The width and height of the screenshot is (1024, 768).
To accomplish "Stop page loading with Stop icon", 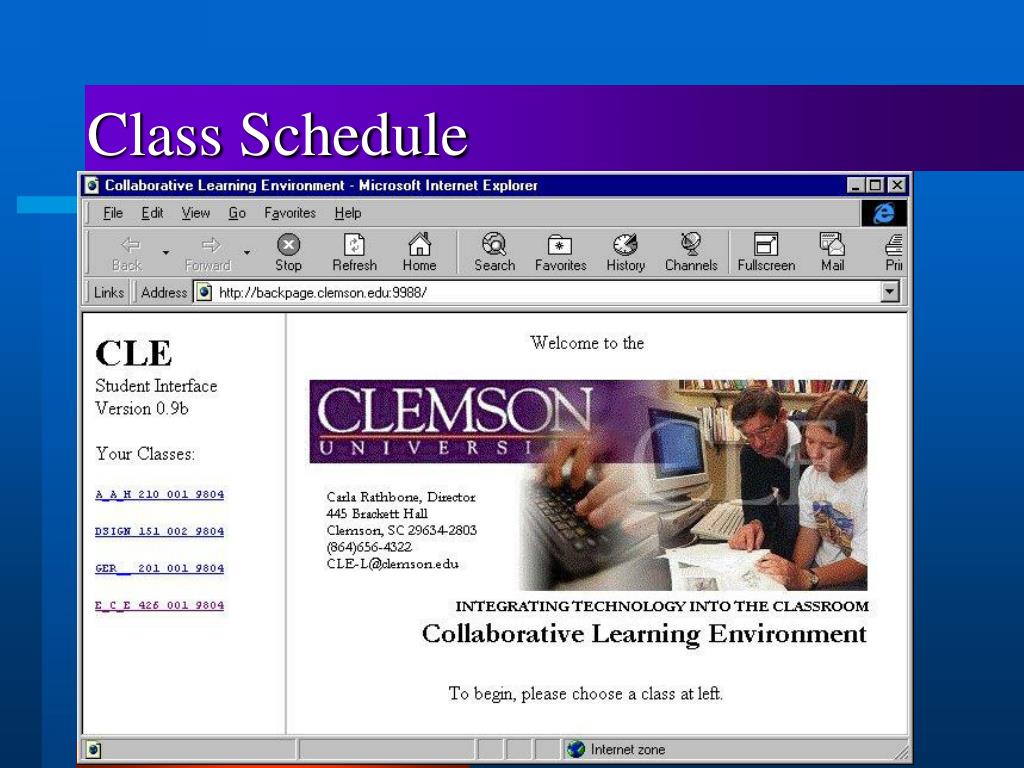I will click(x=288, y=245).
